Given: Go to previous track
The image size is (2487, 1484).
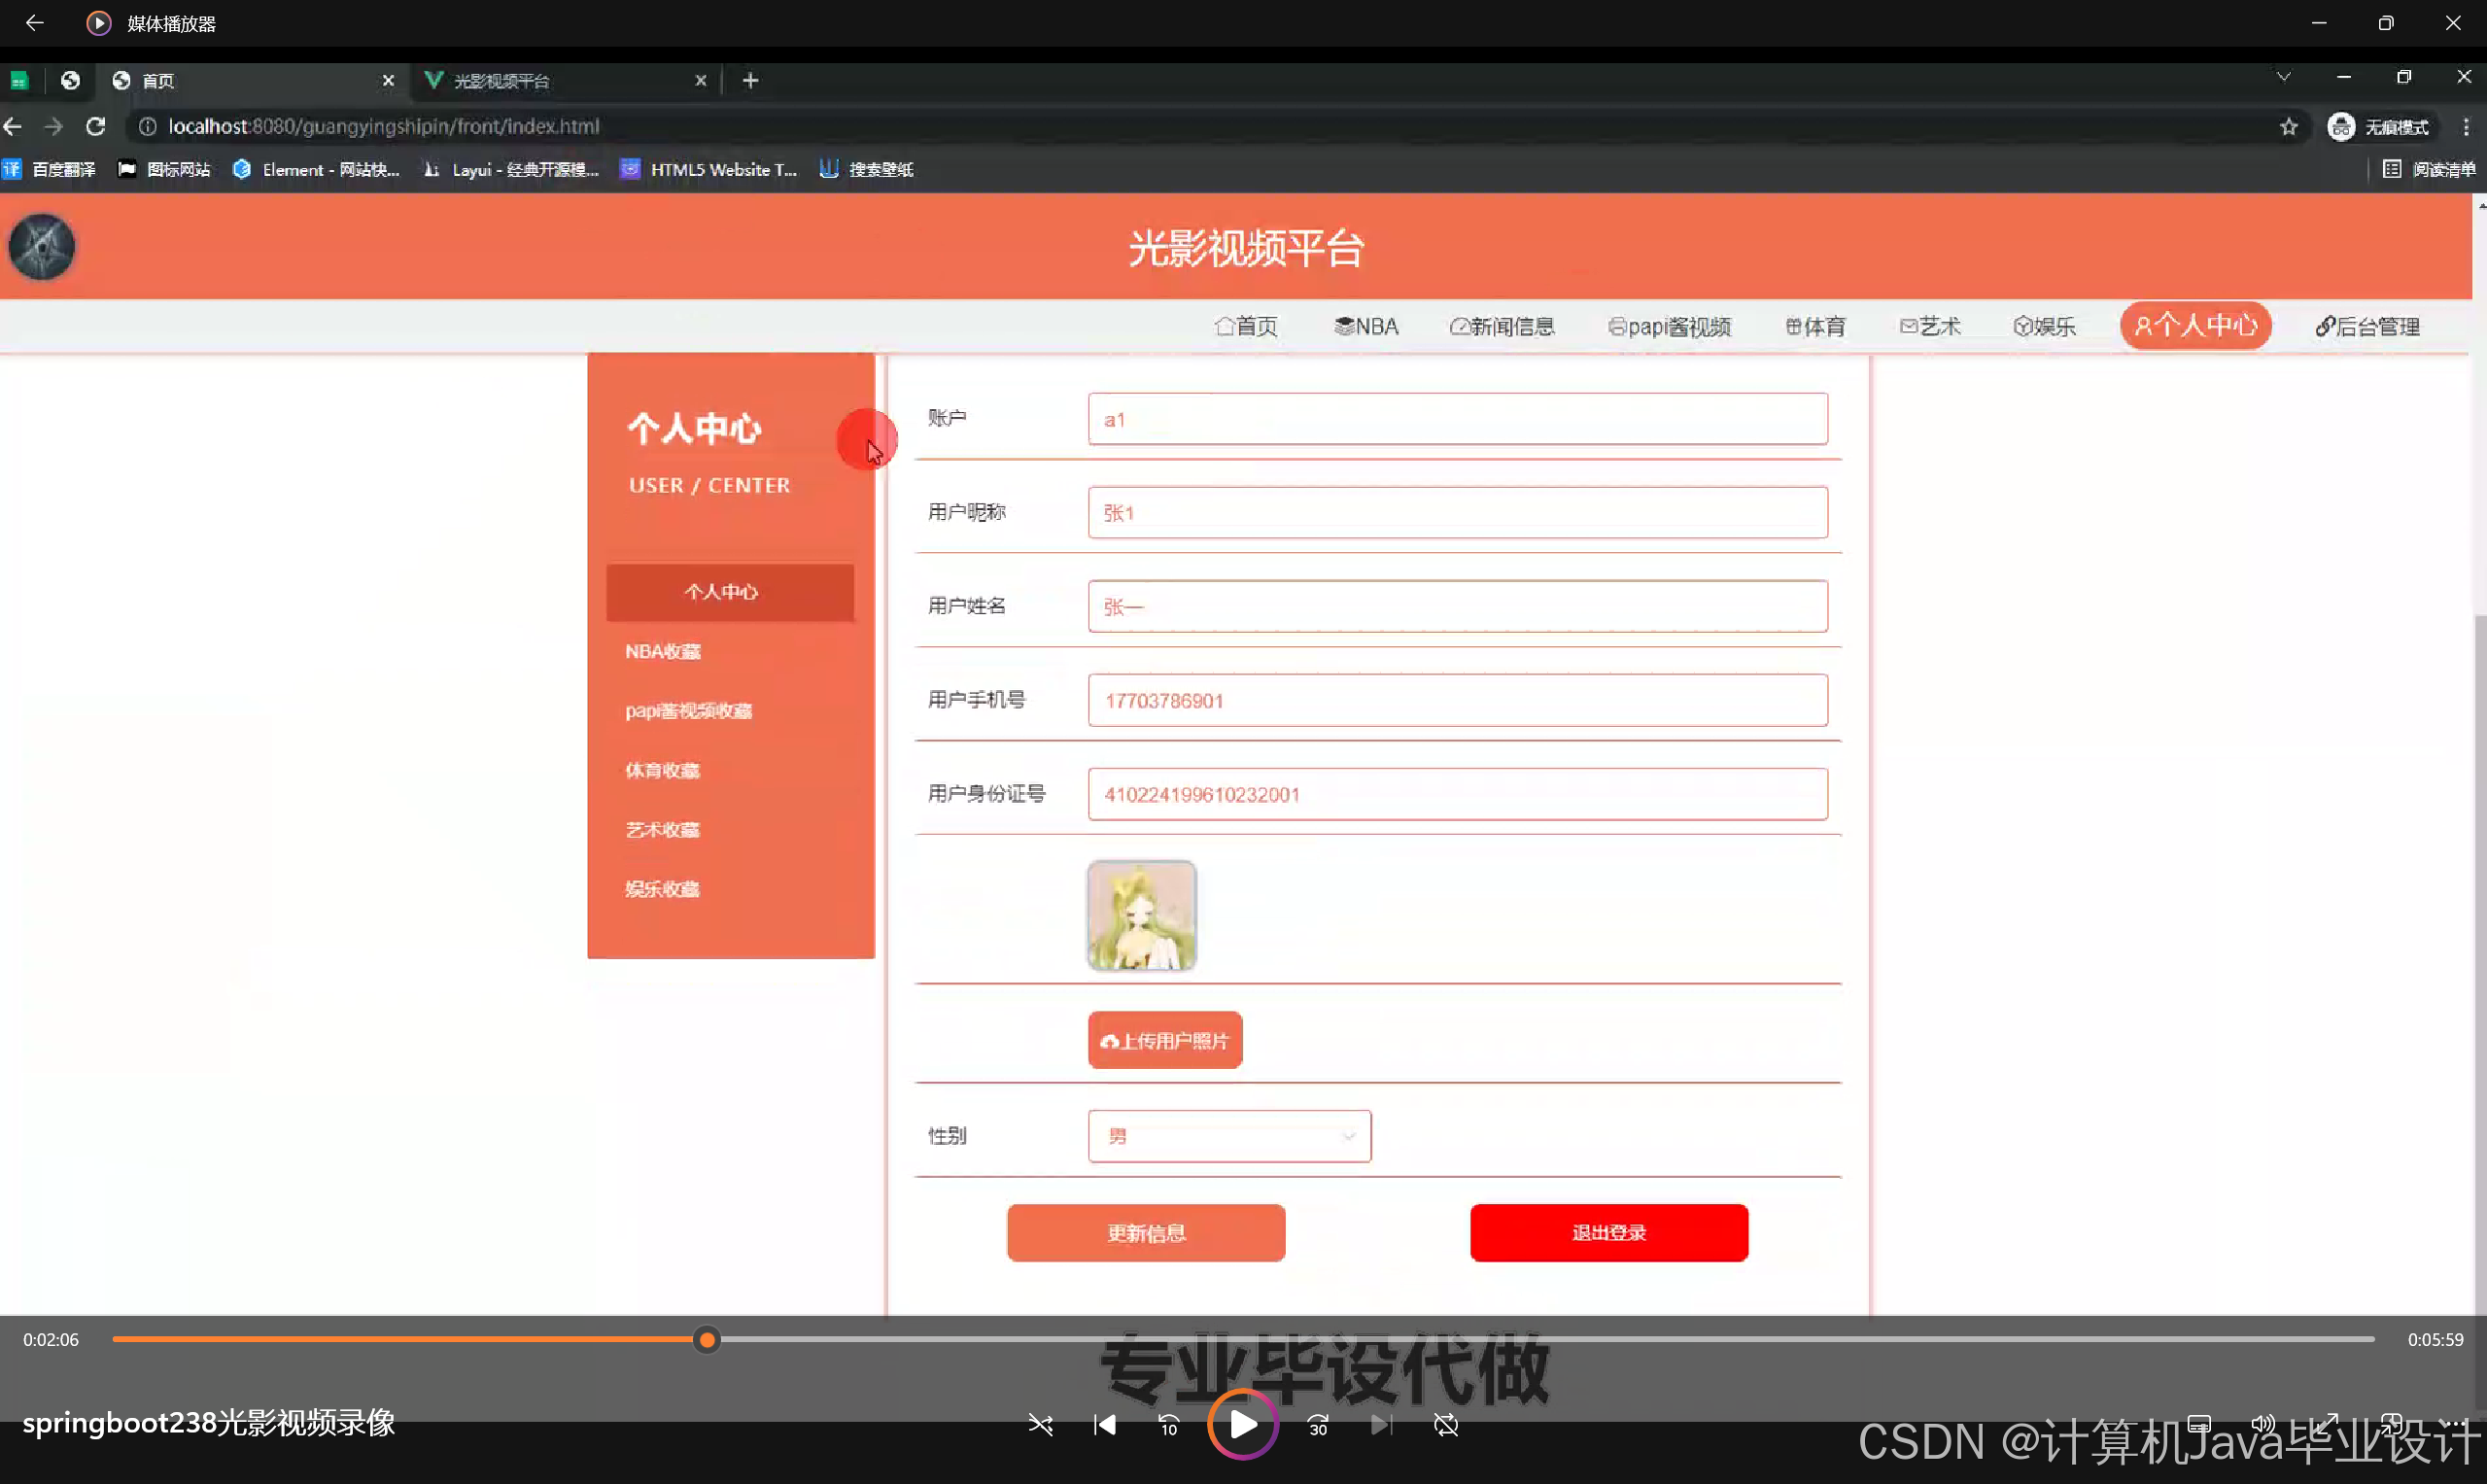Looking at the screenshot, I should point(1104,1425).
